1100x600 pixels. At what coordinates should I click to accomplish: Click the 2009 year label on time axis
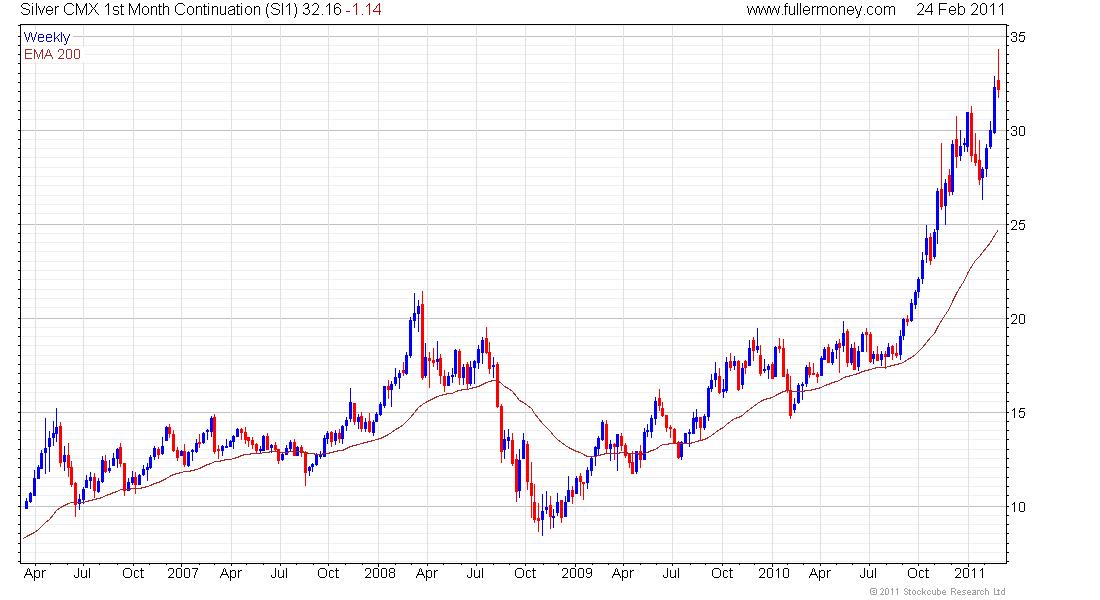(x=577, y=573)
